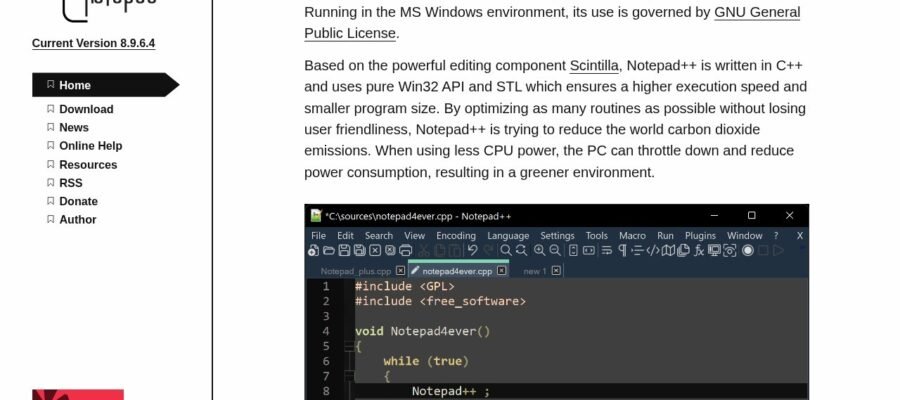The image size is (900, 400).
Task: Open the Donate sidebar link
Action: coord(78,201)
